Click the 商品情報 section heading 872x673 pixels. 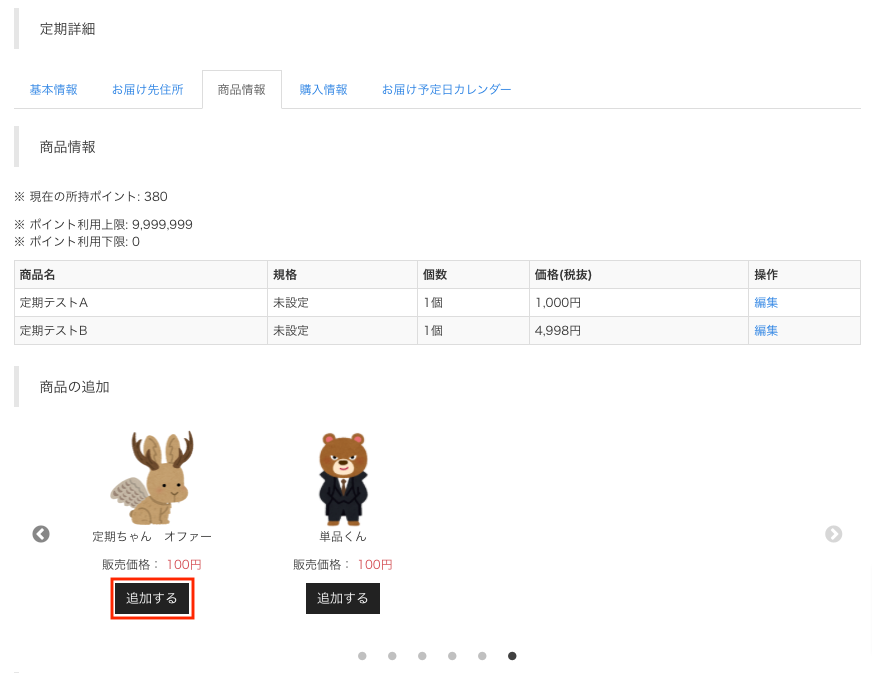tap(67, 147)
